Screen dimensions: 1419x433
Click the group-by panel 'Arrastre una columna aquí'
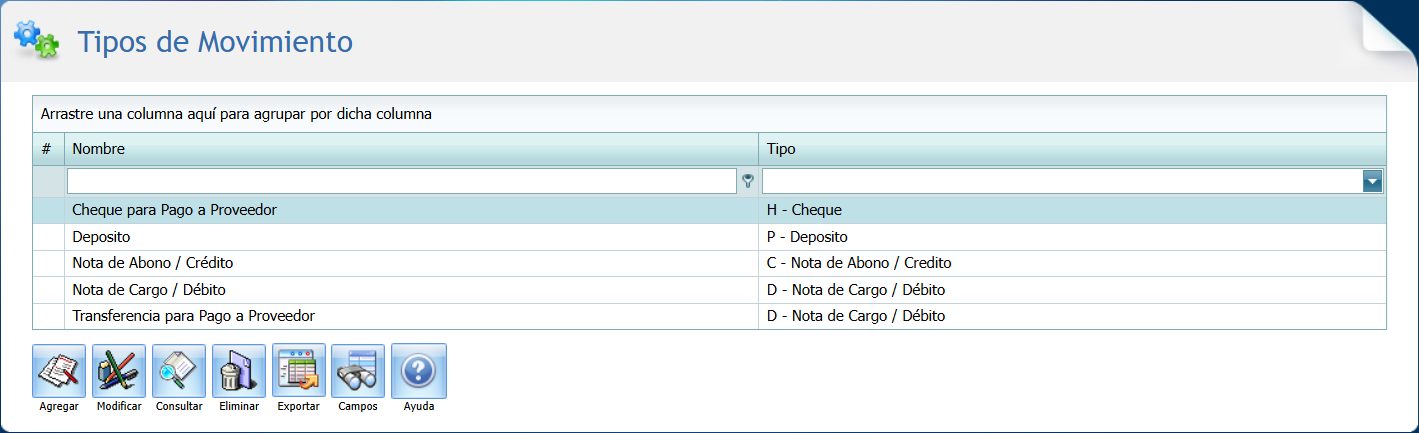[x=709, y=114]
